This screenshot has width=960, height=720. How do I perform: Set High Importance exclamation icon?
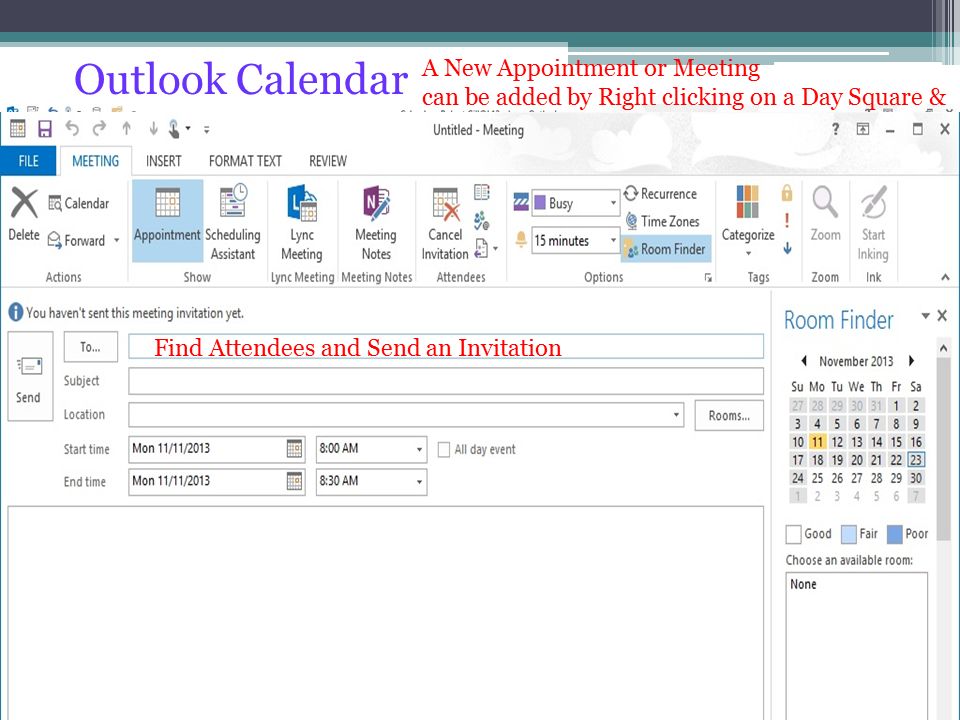pos(787,220)
